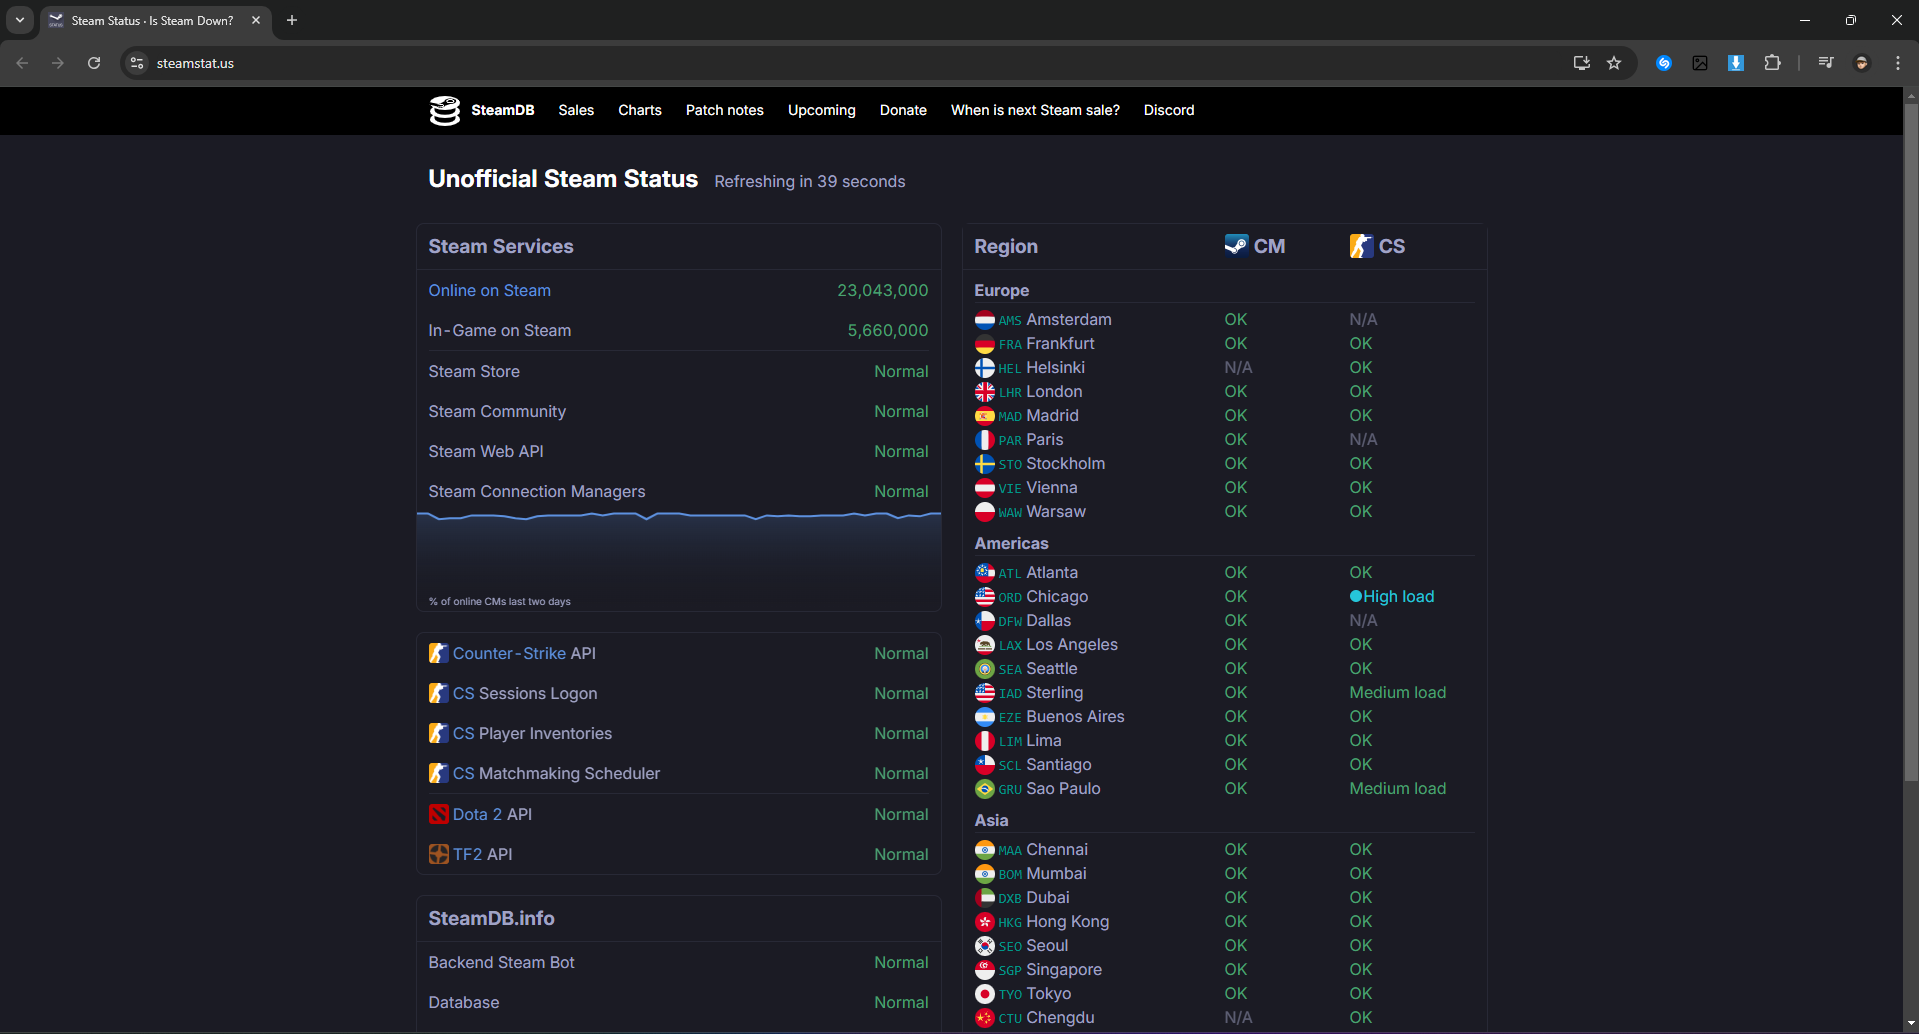Click the Tokyo Japan flag icon
Image resolution: width=1919 pixels, height=1034 pixels.
[x=985, y=994]
